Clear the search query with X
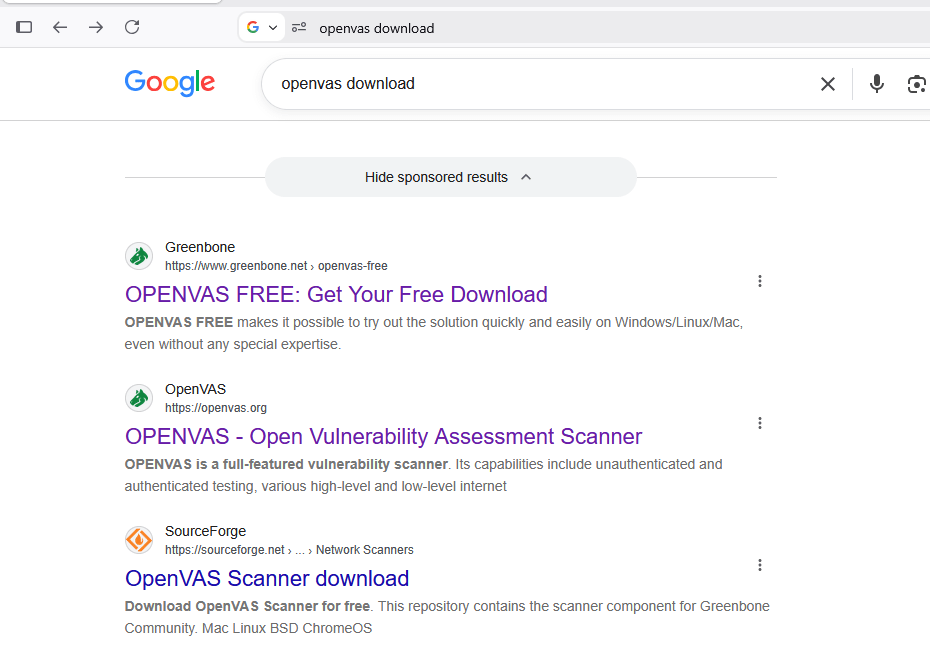The height and width of the screenshot is (651, 930). [x=828, y=84]
